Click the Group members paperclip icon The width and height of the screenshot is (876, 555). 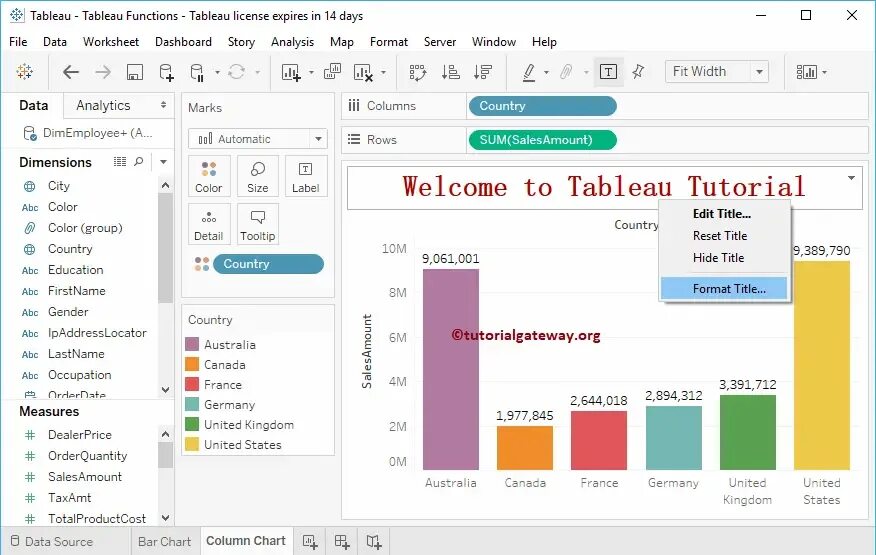pyautogui.click(x=566, y=72)
